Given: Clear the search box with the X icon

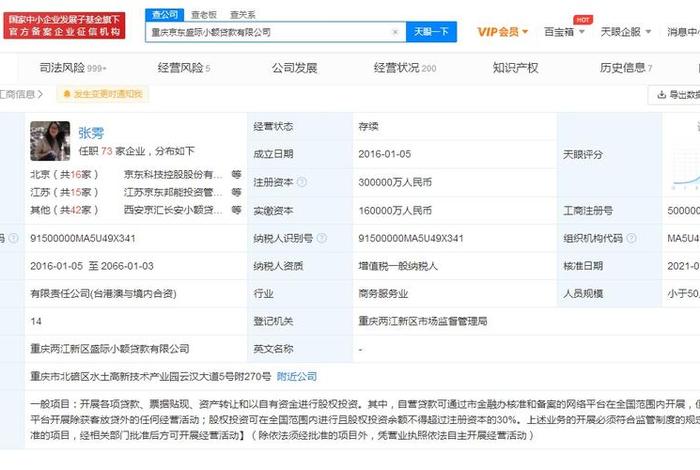Looking at the screenshot, I should click(x=395, y=32).
